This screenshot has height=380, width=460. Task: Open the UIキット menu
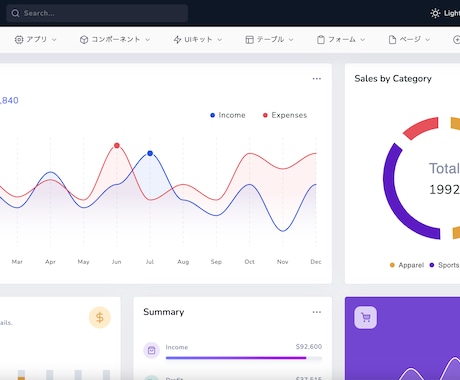198,40
